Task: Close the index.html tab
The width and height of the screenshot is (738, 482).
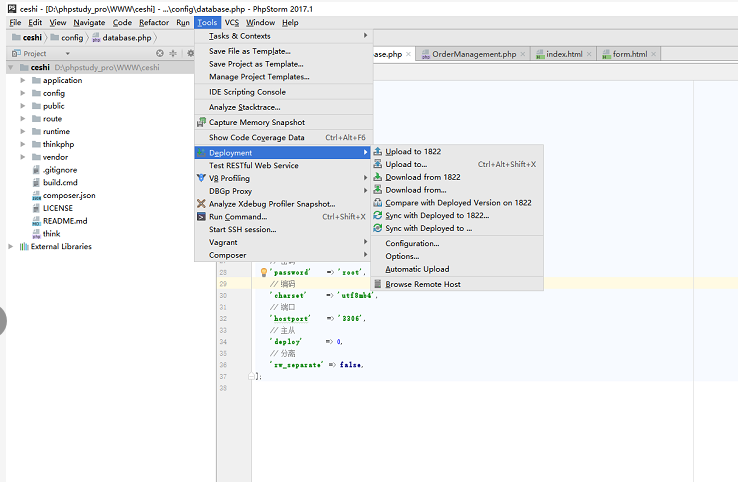Action: (x=589, y=54)
